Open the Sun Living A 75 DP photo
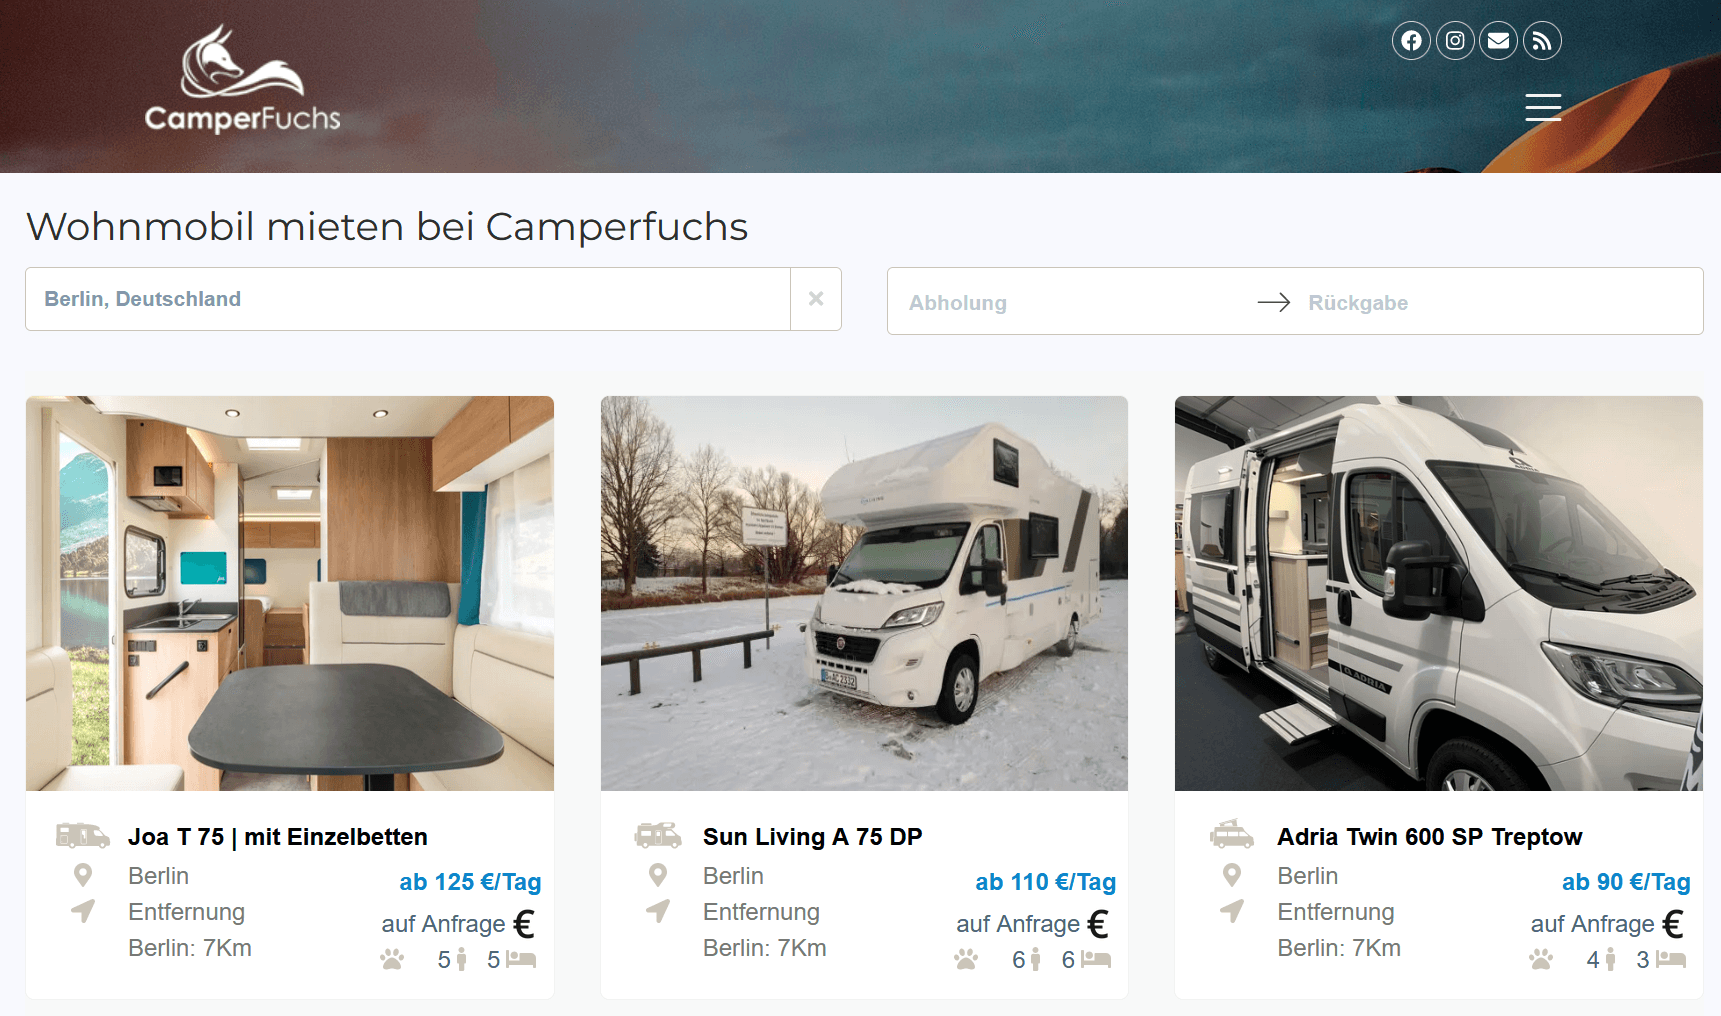The image size is (1721, 1016). pos(864,593)
